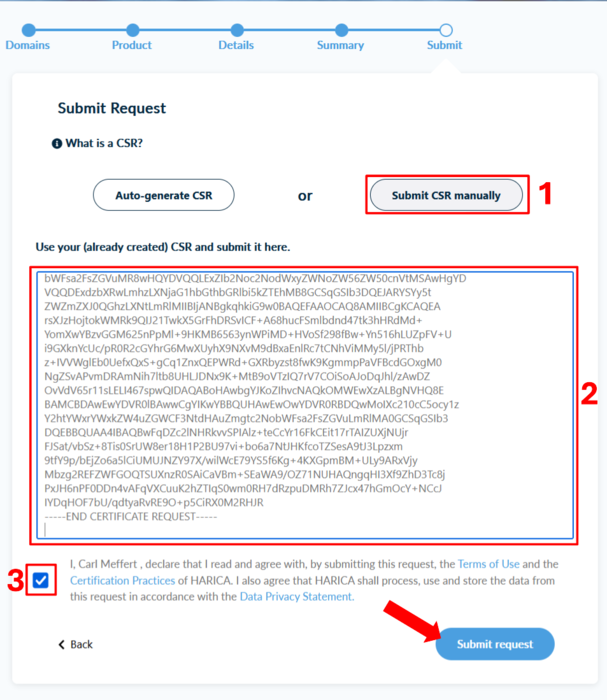The height and width of the screenshot is (700, 607).
Task: Open the Data Privacy Statement link
Action: coord(297,597)
